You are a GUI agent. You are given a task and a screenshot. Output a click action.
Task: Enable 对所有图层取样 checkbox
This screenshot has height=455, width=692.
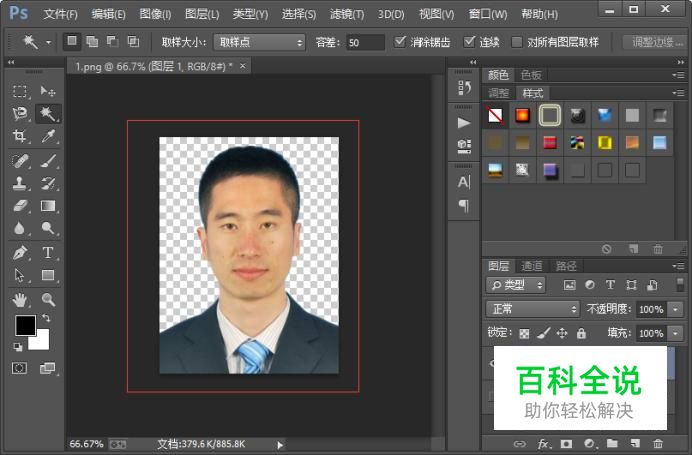(517, 42)
